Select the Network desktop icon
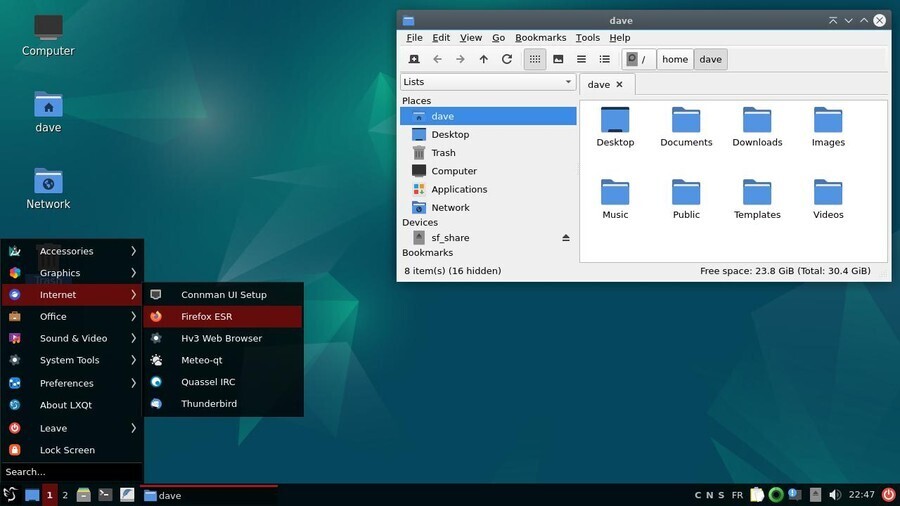900x506 pixels. (48, 189)
